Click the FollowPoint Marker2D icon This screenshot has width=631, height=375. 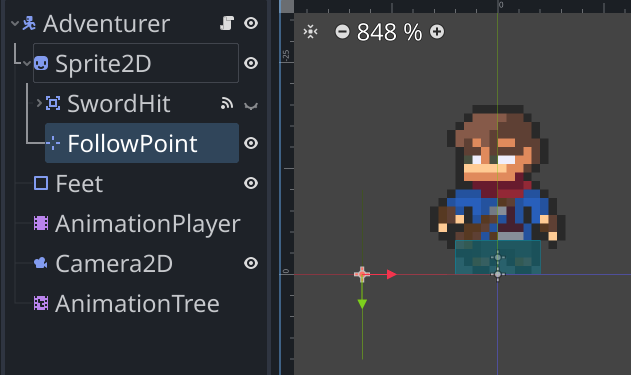(x=53, y=143)
